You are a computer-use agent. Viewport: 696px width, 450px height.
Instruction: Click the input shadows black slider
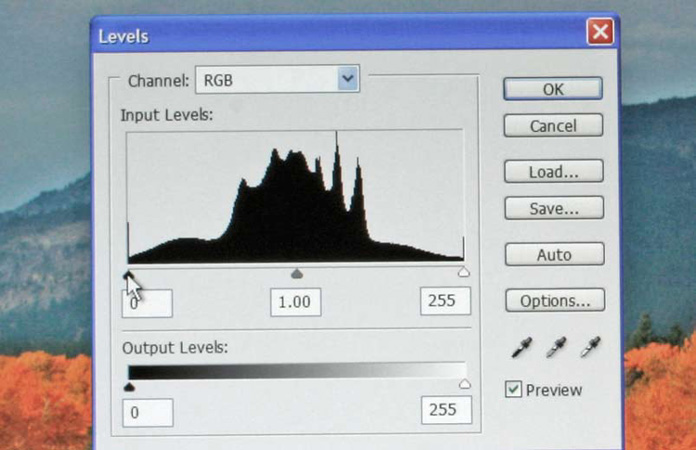[x=128, y=273]
